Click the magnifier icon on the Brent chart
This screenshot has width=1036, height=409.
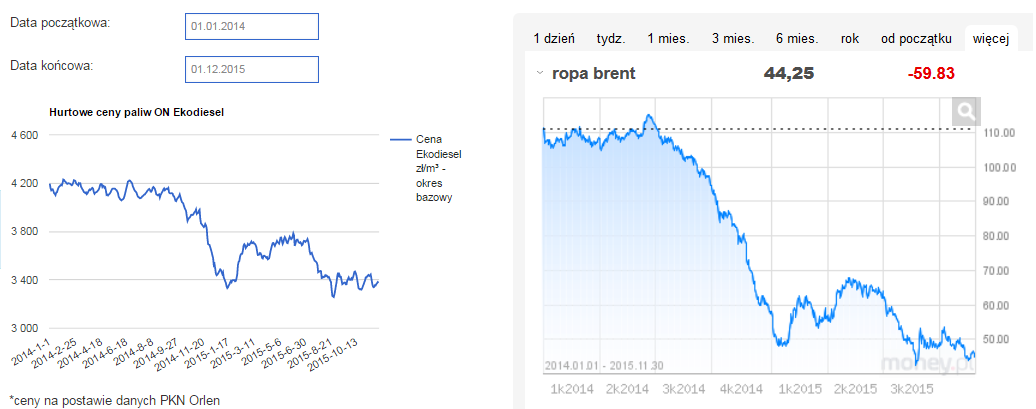(x=964, y=110)
